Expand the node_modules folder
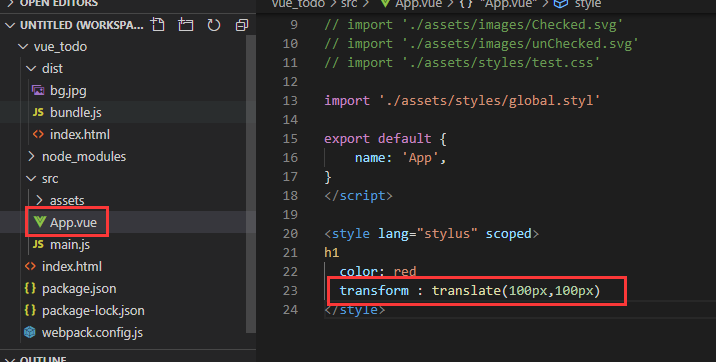The image size is (716, 362). coord(31,156)
